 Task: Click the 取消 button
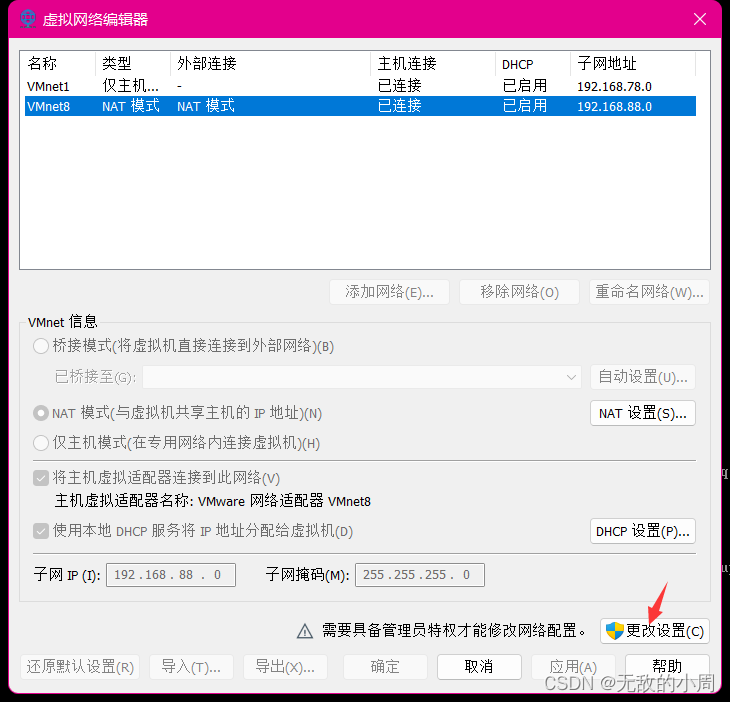click(479, 667)
